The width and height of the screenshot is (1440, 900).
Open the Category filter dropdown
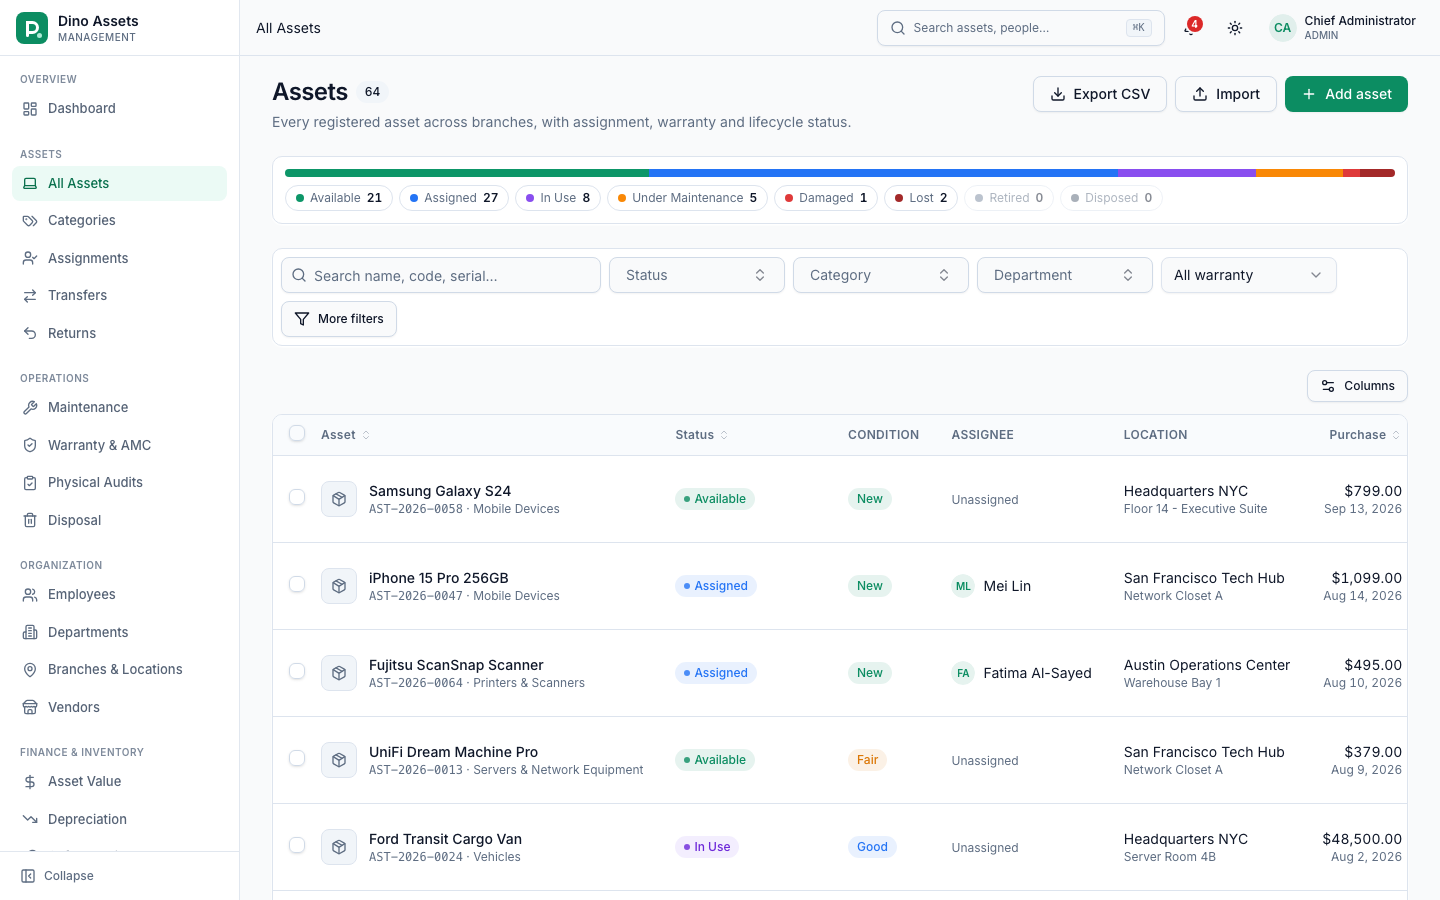(x=881, y=275)
